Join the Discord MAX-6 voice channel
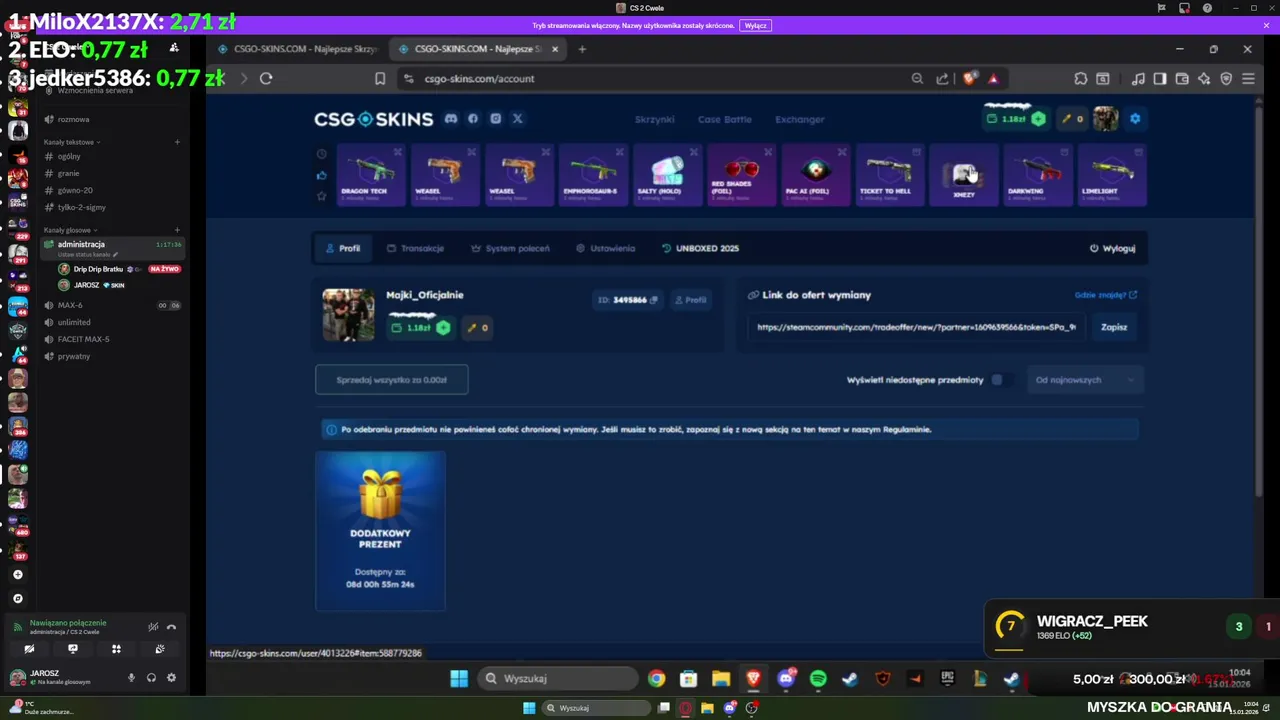Viewport: 1280px width, 720px height. pos(70,305)
